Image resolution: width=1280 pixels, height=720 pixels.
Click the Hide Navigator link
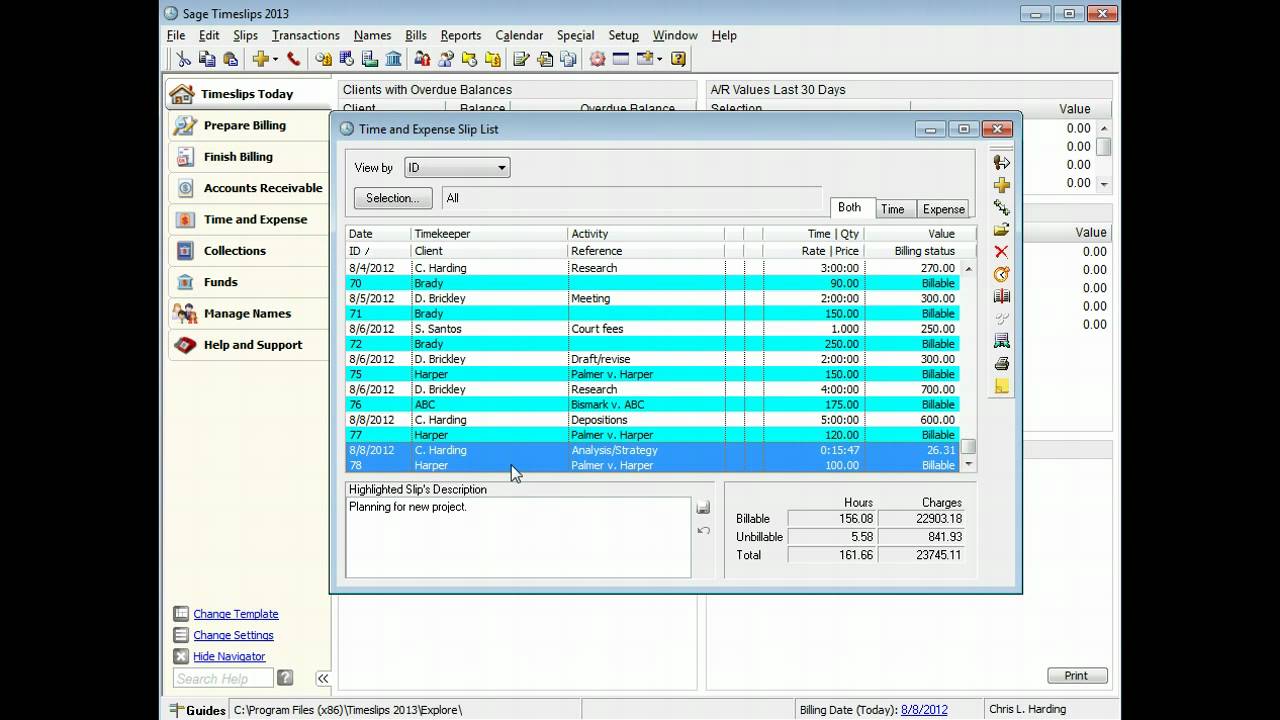click(x=229, y=656)
